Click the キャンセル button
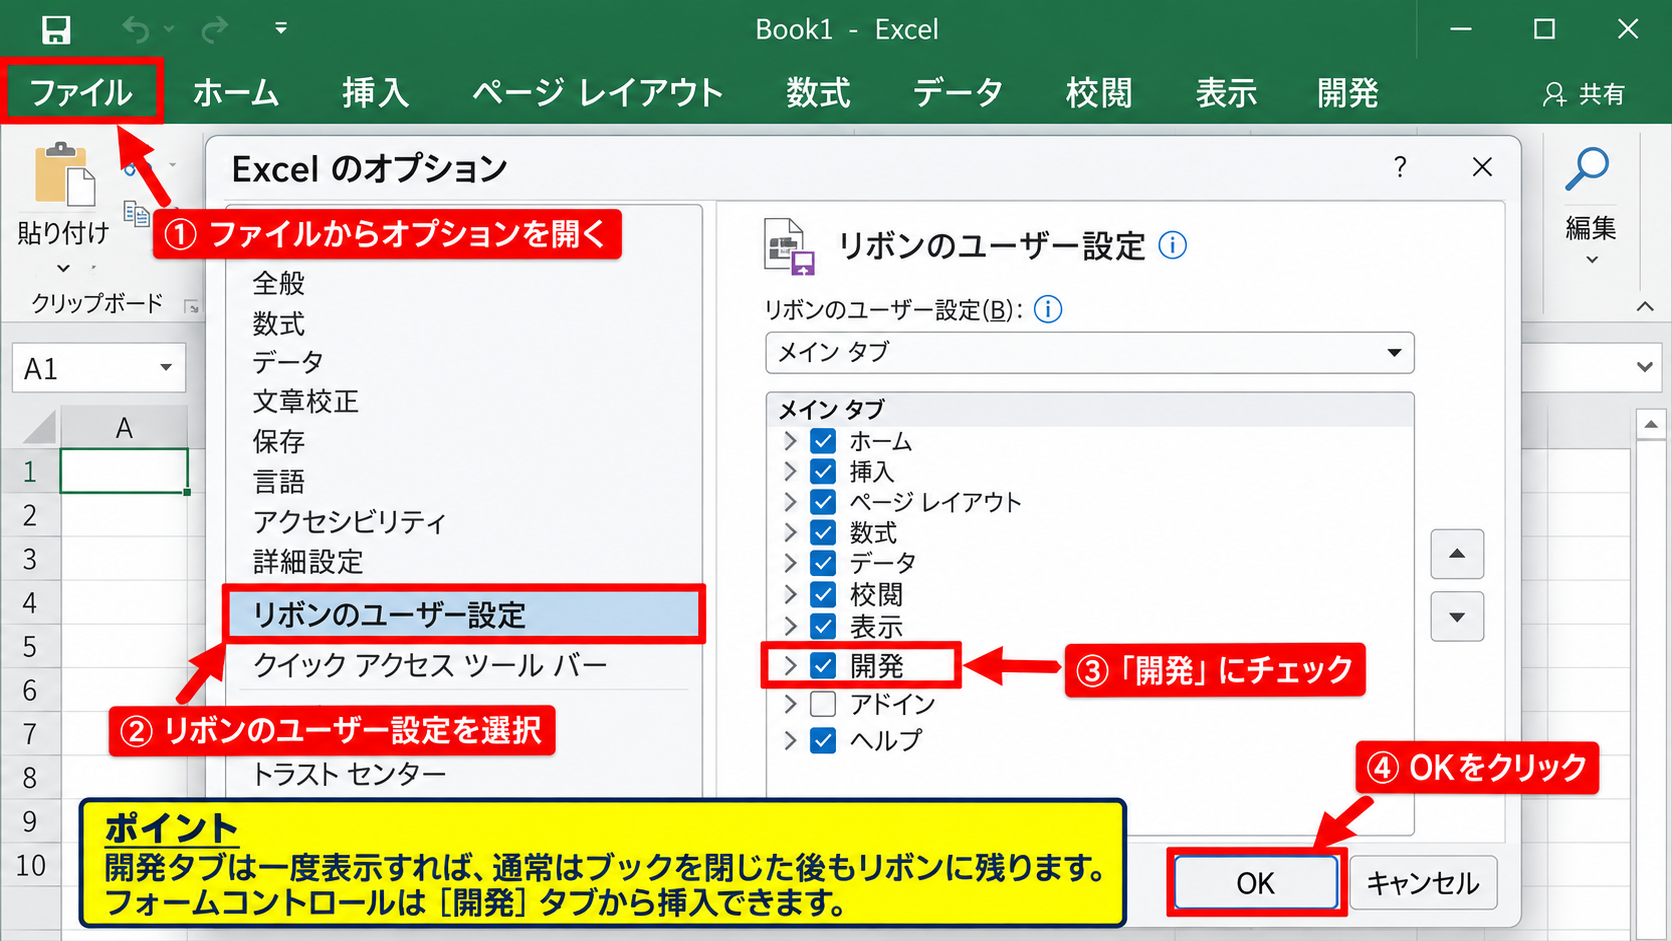The width and height of the screenshot is (1672, 941). click(x=1423, y=883)
